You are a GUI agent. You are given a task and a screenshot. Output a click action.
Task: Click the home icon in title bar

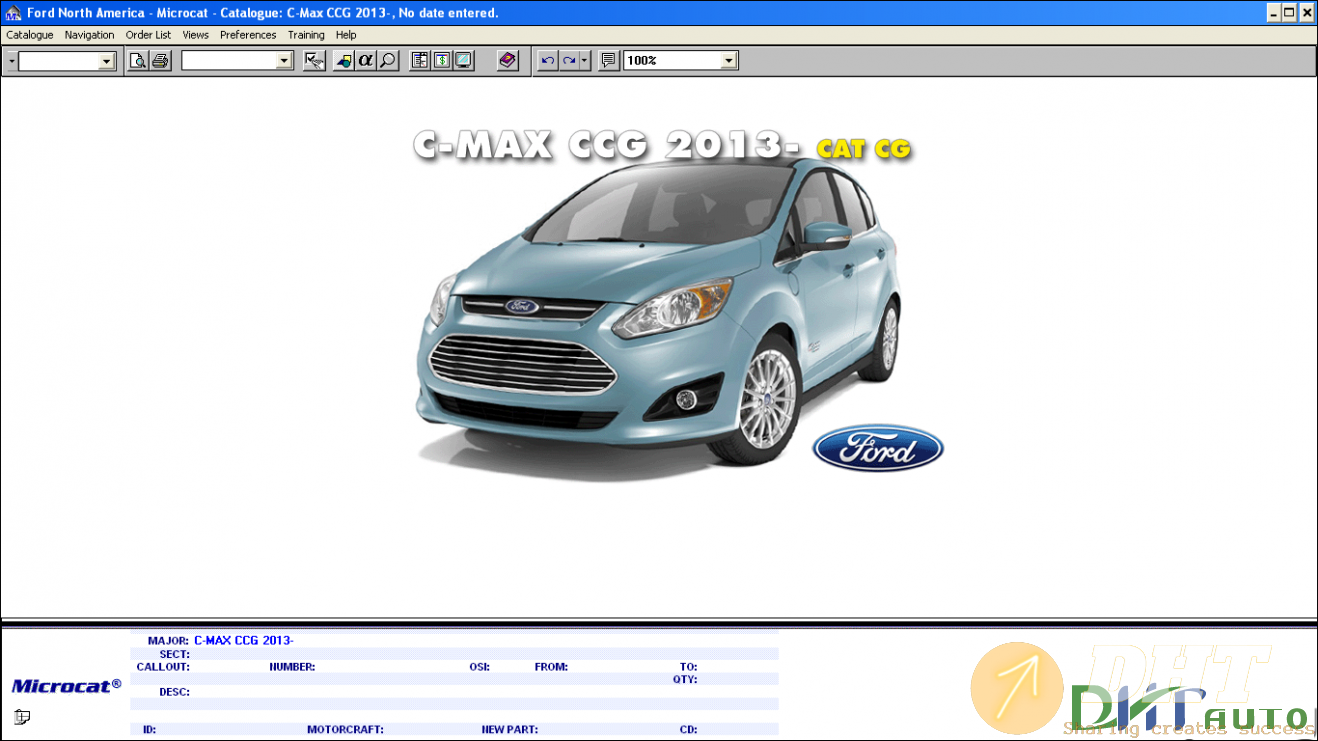coord(13,13)
